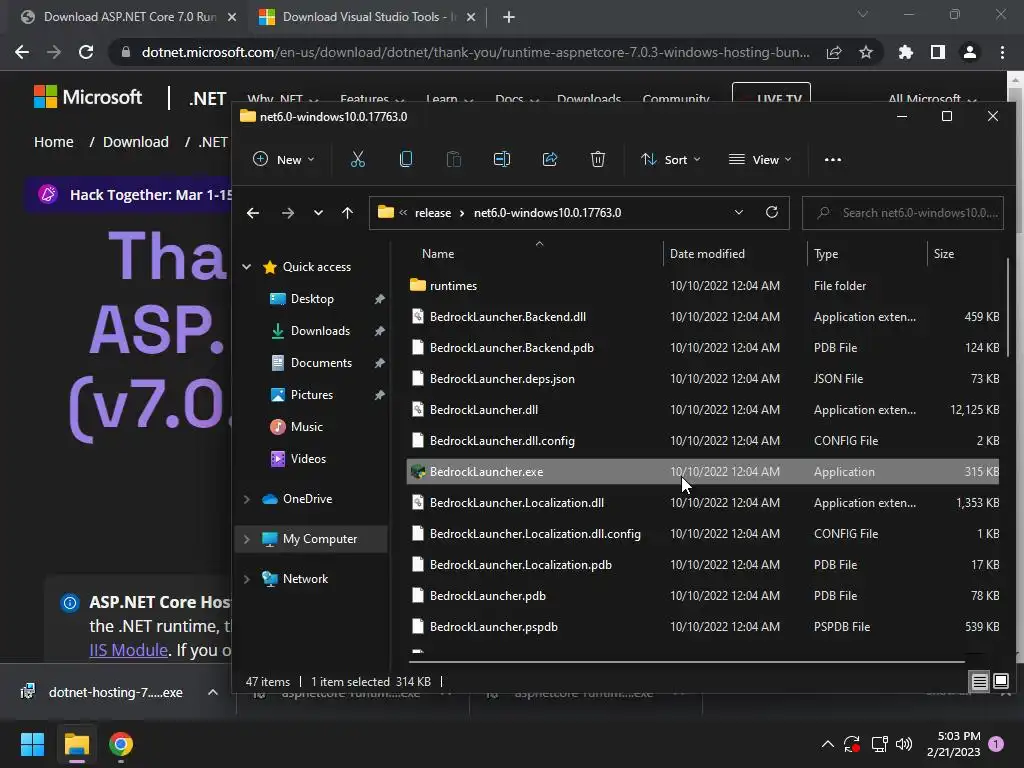Click the volume speaker tray icon
Viewport: 1024px width, 768px height.
[904, 744]
